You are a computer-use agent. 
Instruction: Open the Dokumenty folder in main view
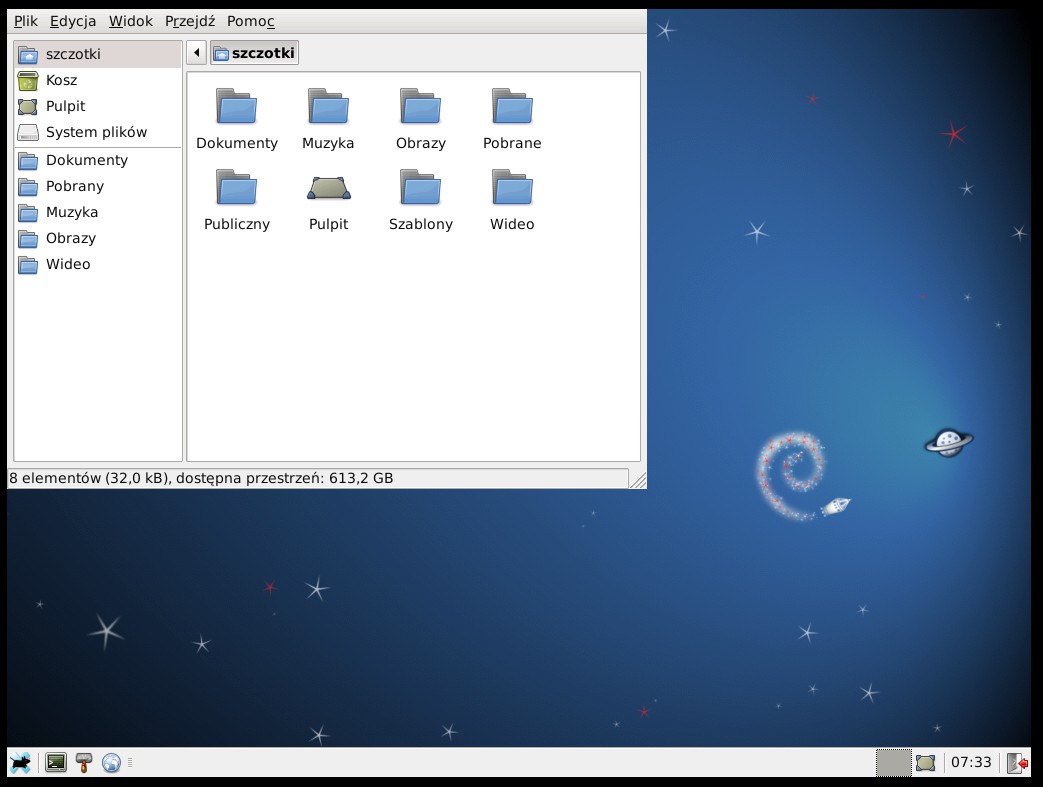coord(237,107)
